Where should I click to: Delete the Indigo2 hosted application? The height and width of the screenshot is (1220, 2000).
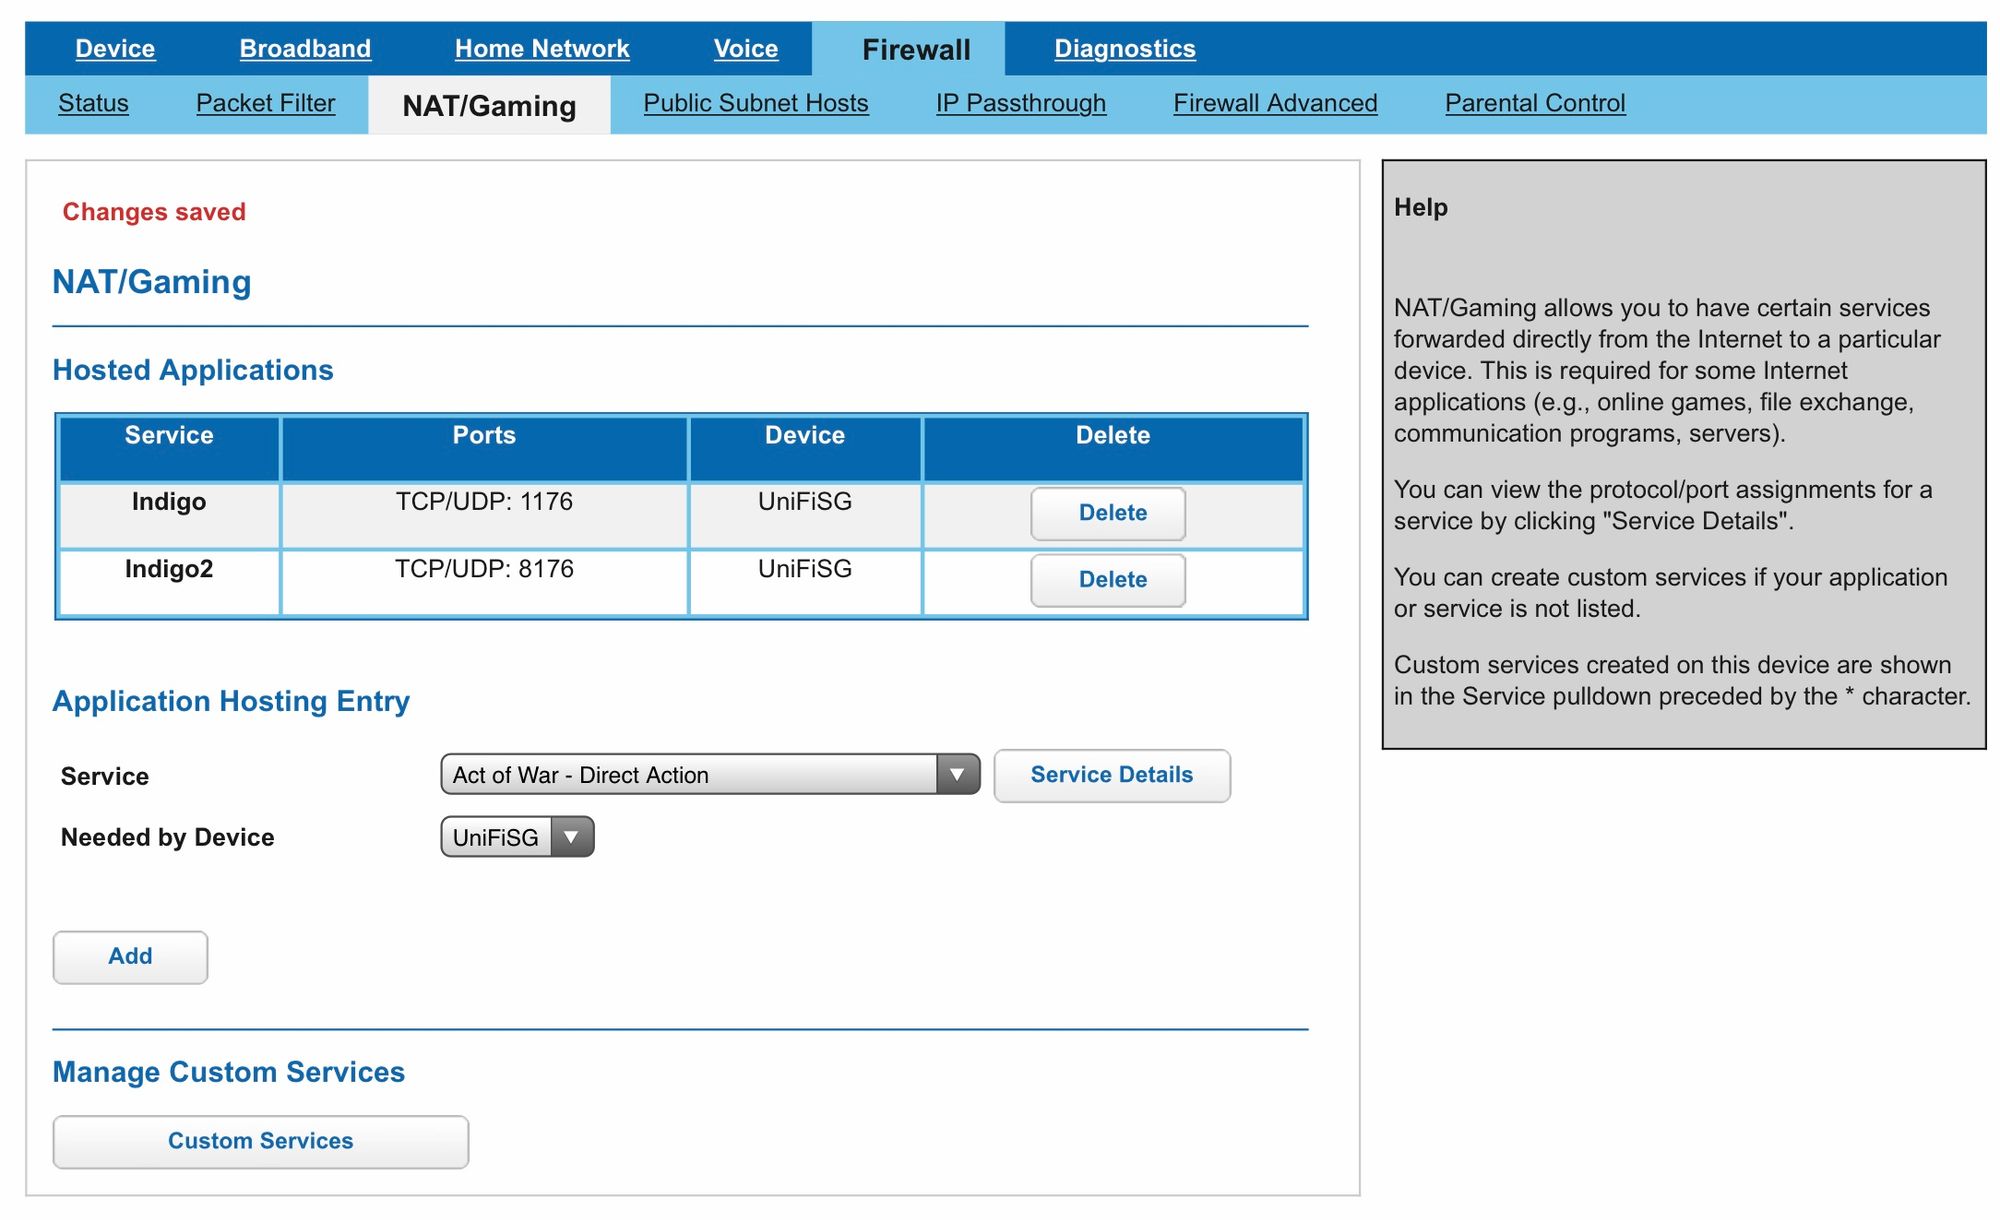point(1108,580)
